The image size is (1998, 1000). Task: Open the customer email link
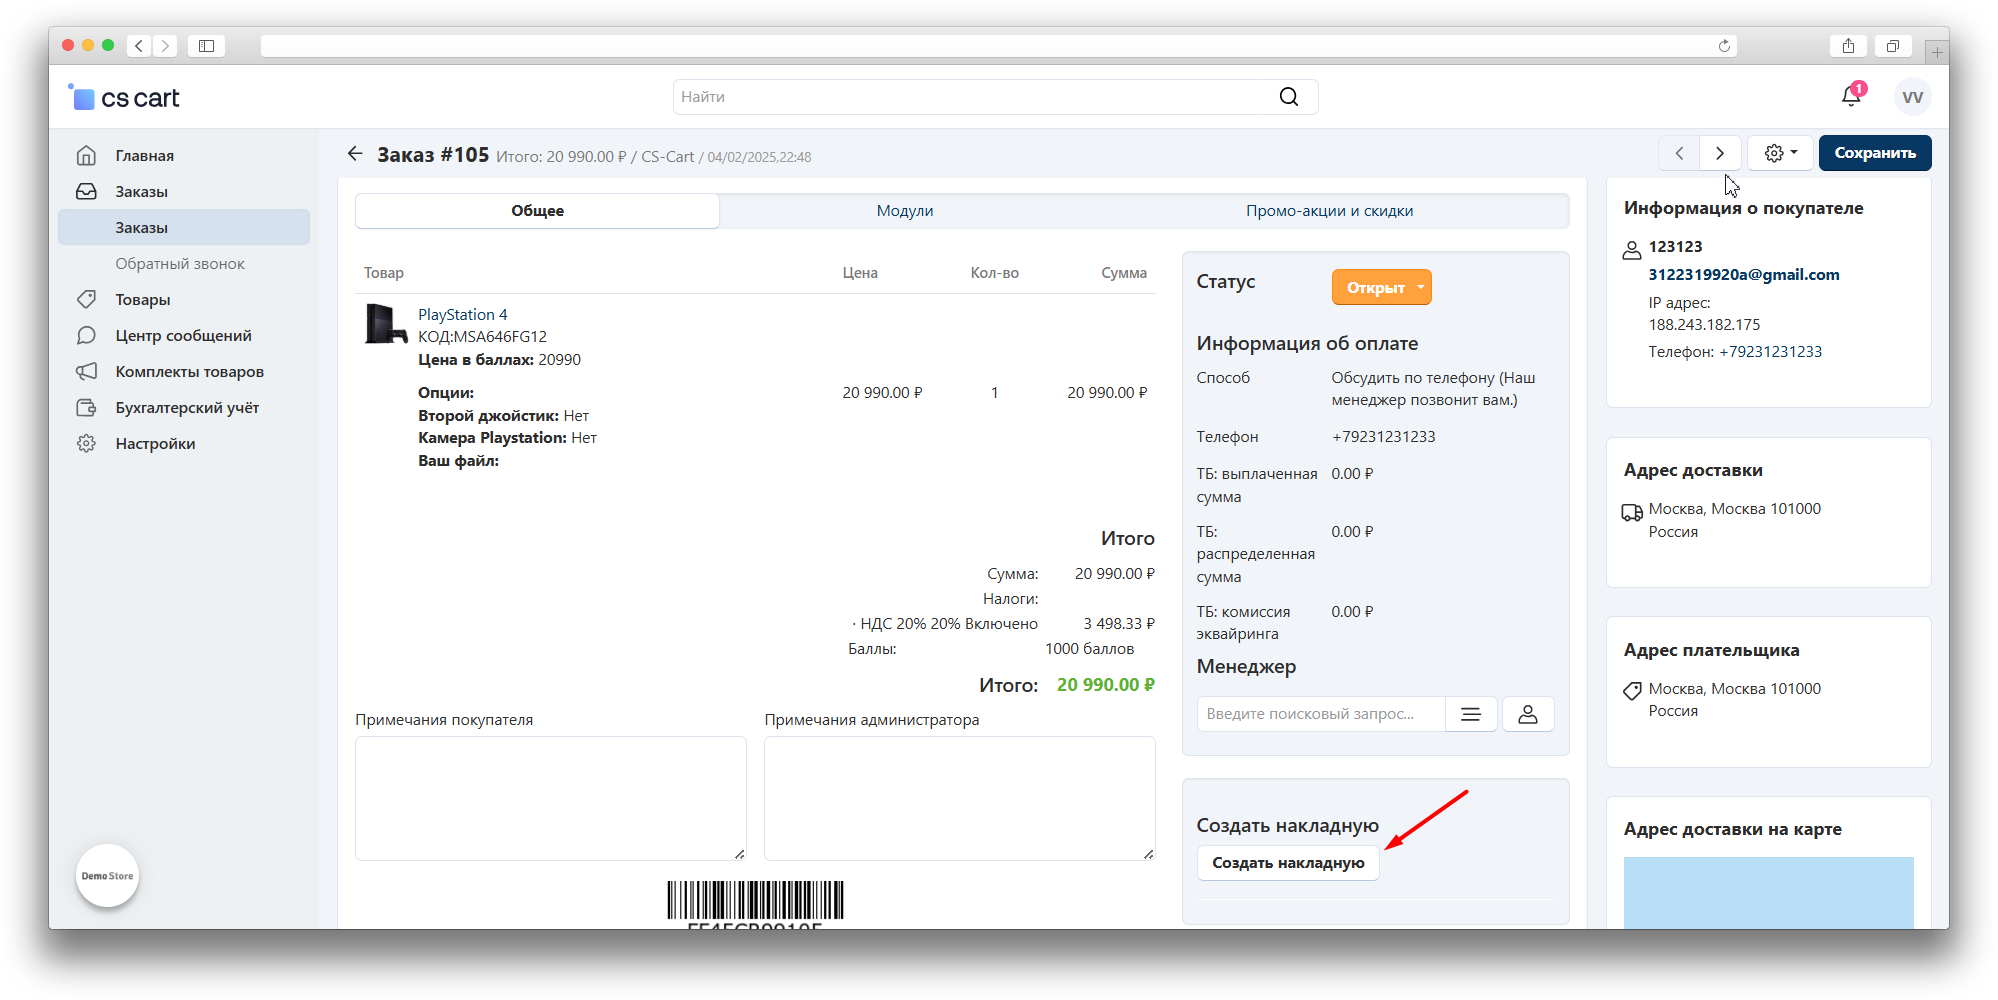[1743, 275]
